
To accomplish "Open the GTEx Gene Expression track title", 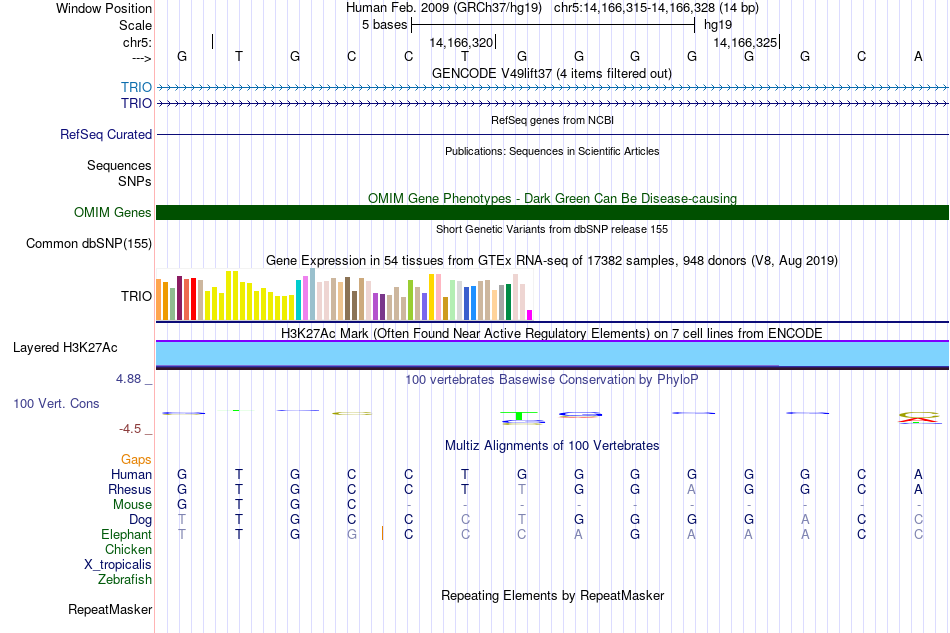I will (x=552, y=260).
